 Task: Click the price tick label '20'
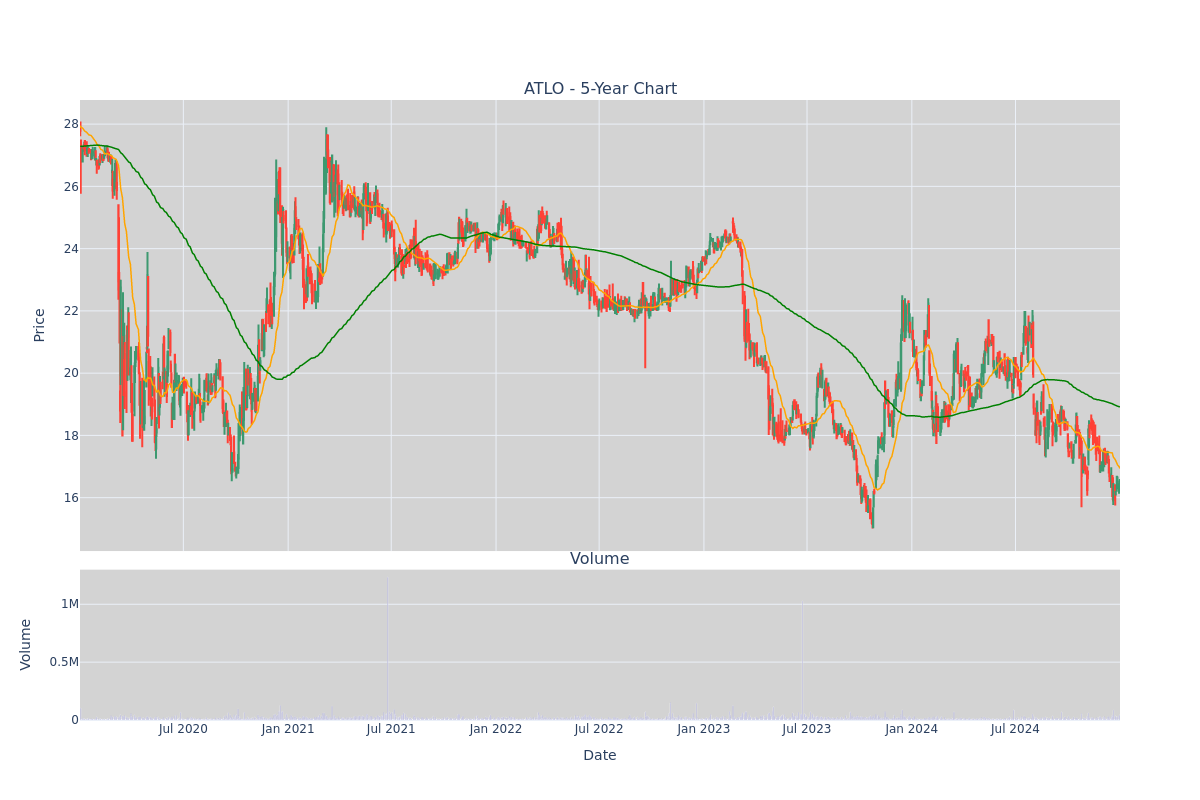point(71,373)
